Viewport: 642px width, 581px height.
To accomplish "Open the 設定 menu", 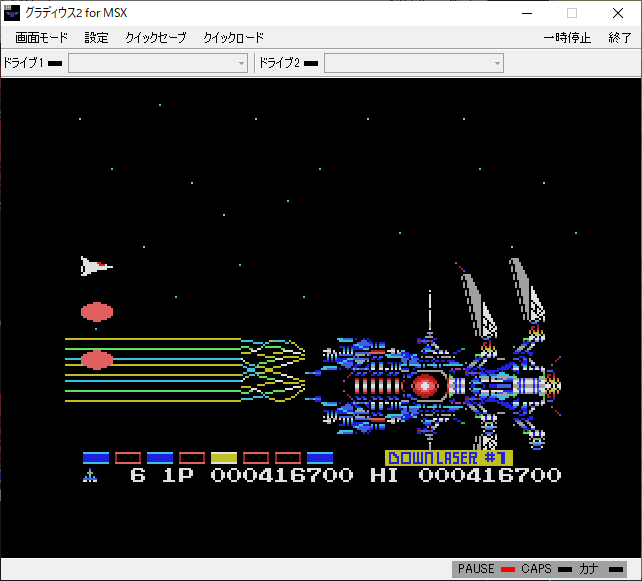I will (x=96, y=38).
